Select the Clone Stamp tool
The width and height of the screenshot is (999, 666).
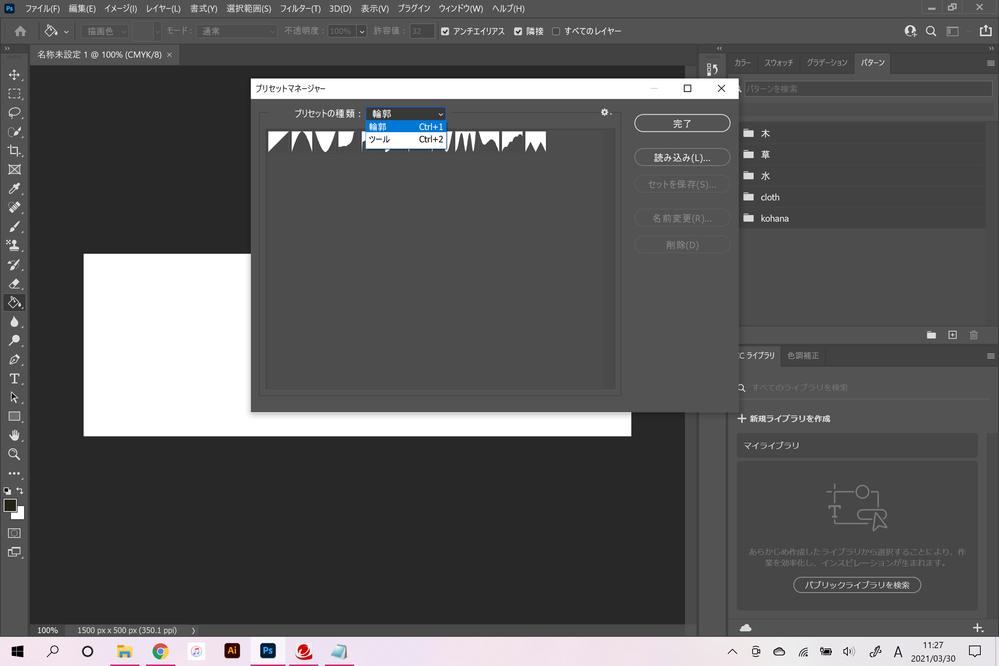click(14, 245)
